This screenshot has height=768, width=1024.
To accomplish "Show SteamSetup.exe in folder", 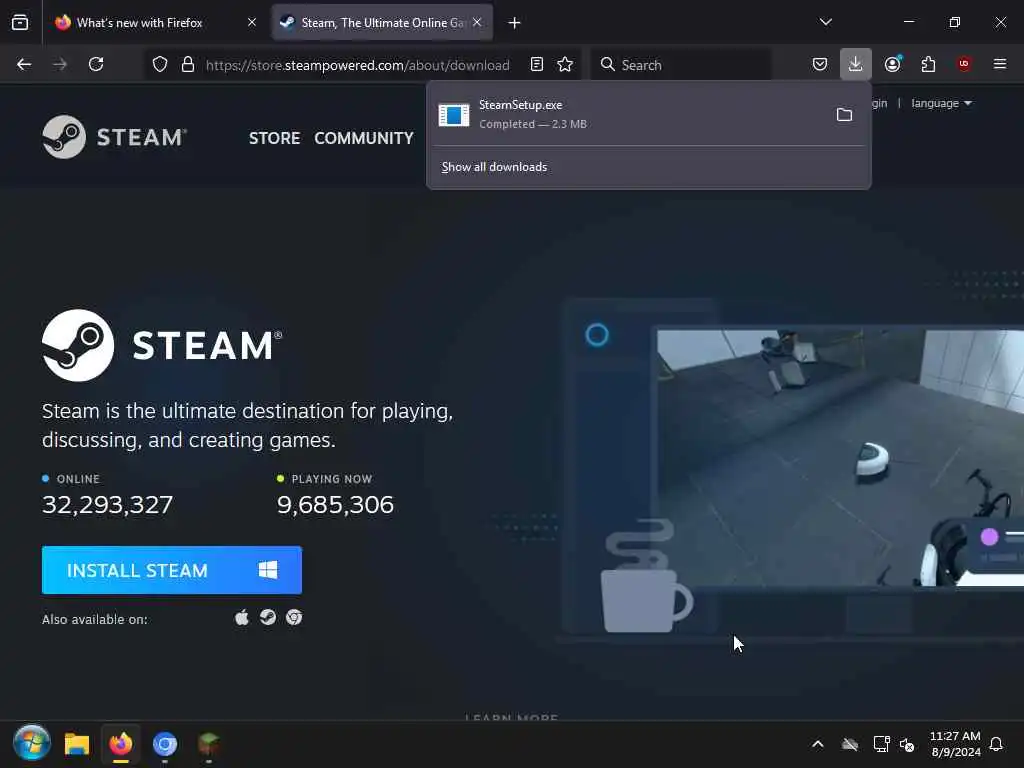I will coord(844,115).
